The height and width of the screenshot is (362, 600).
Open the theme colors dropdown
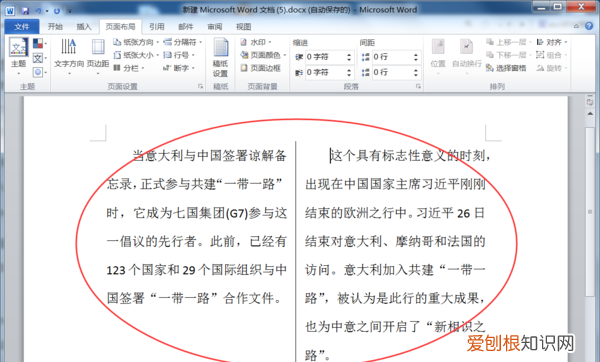(x=40, y=43)
